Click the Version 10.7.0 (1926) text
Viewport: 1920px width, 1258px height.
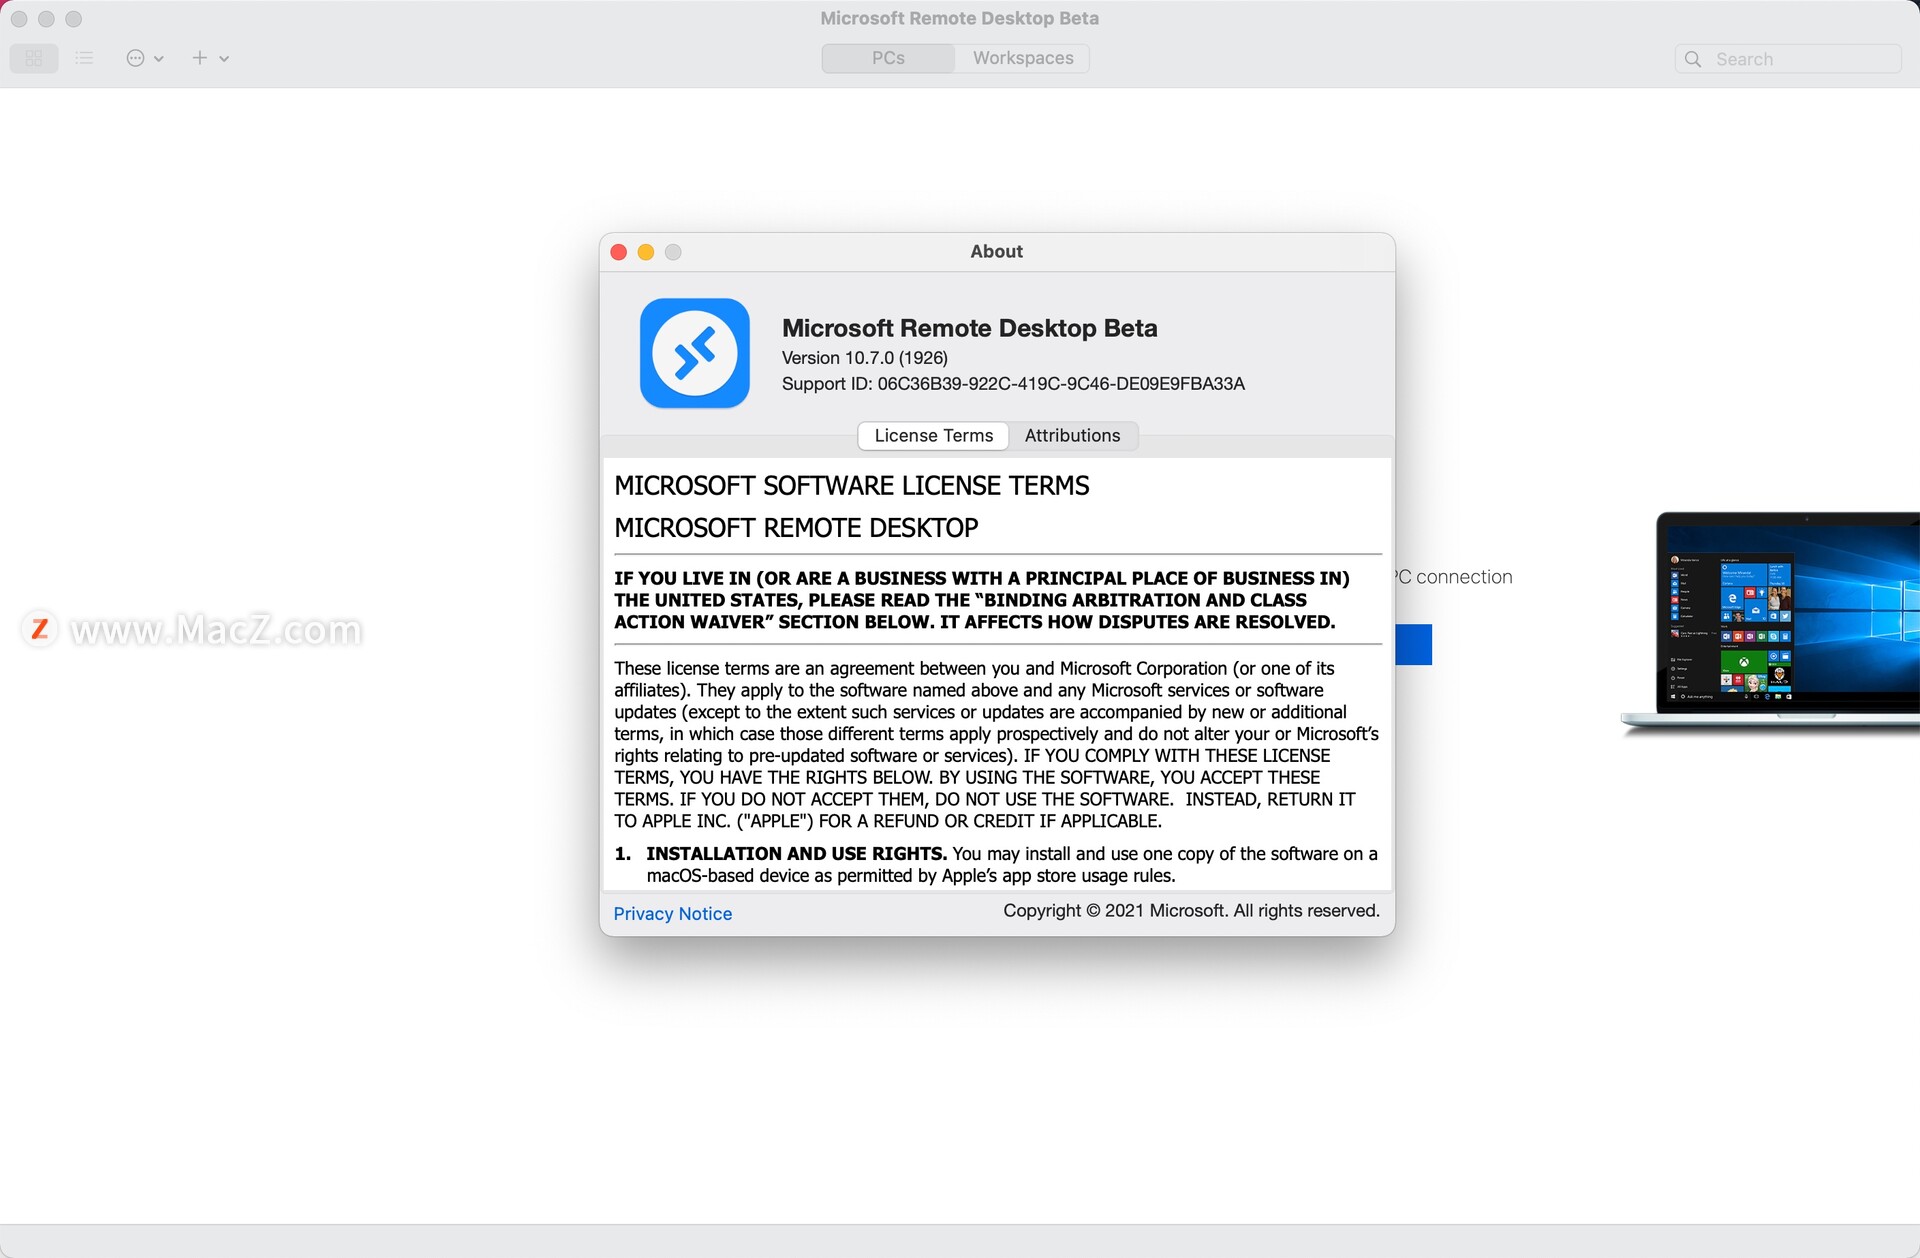click(x=865, y=358)
